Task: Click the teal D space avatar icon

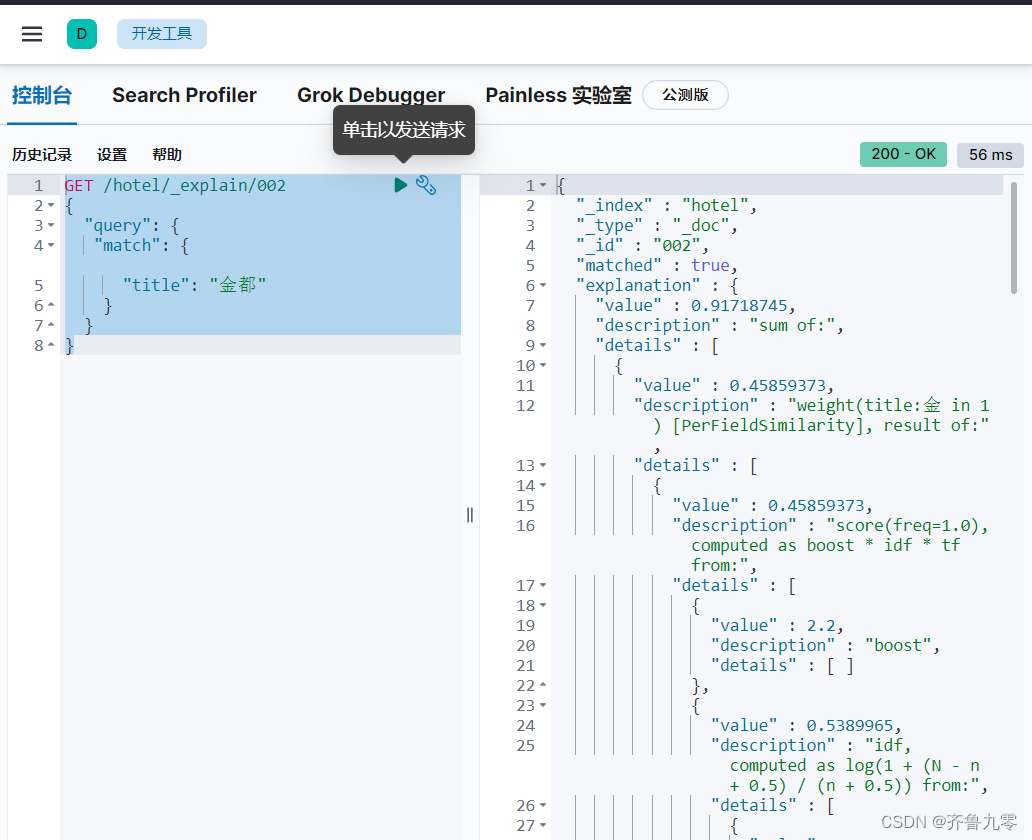Action: point(82,33)
